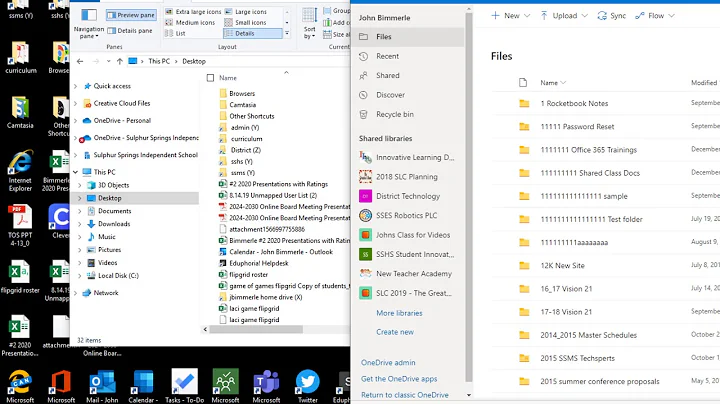Click This PC in address bar
The height and width of the screenshot is (404, 720).
[x=159, y=61]
